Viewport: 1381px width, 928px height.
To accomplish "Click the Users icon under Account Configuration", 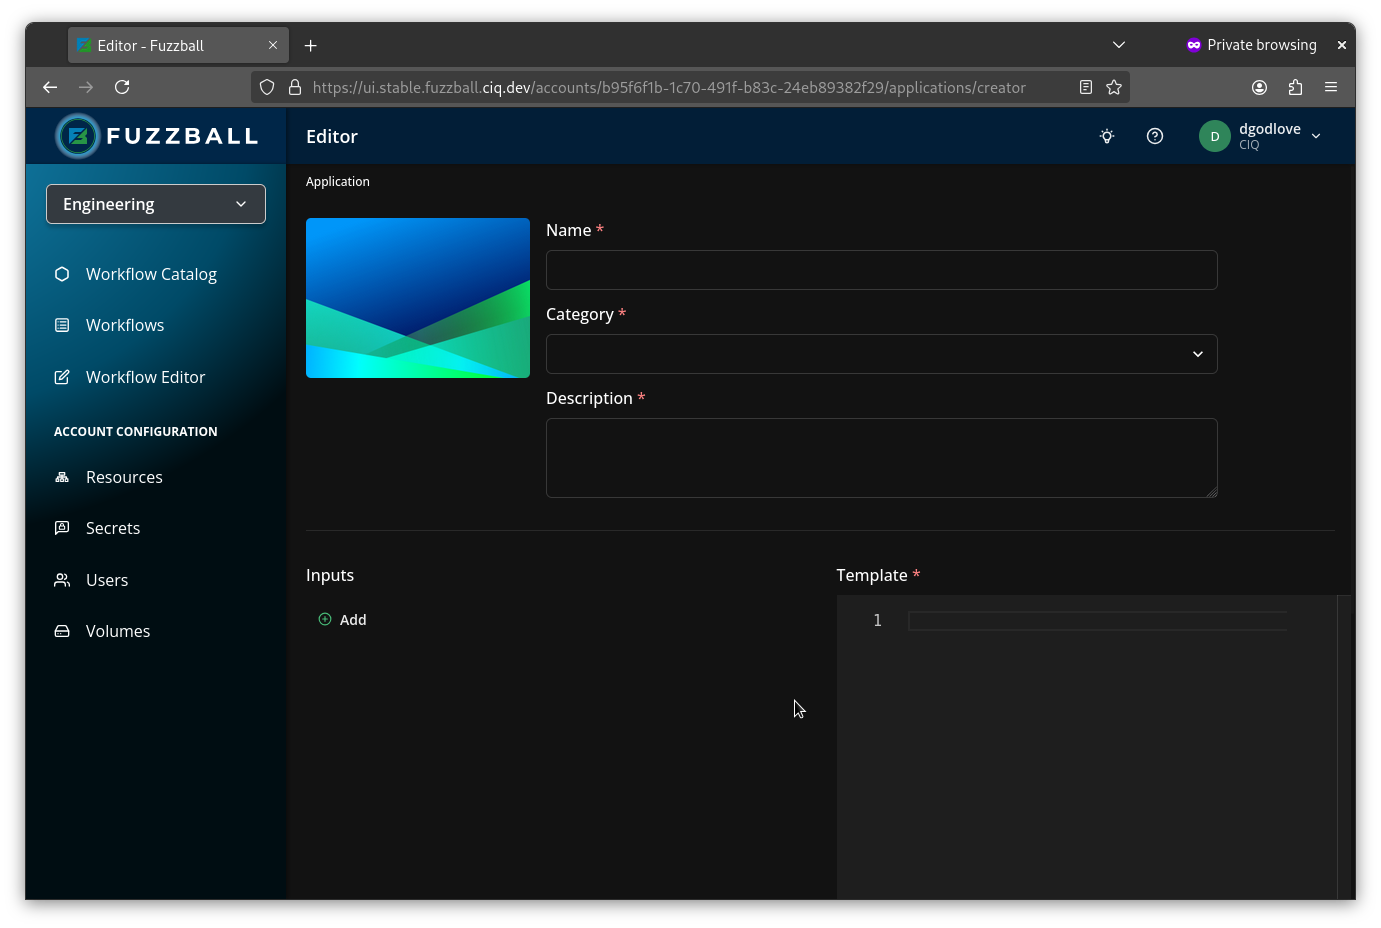I will click(x=61, y=579).
